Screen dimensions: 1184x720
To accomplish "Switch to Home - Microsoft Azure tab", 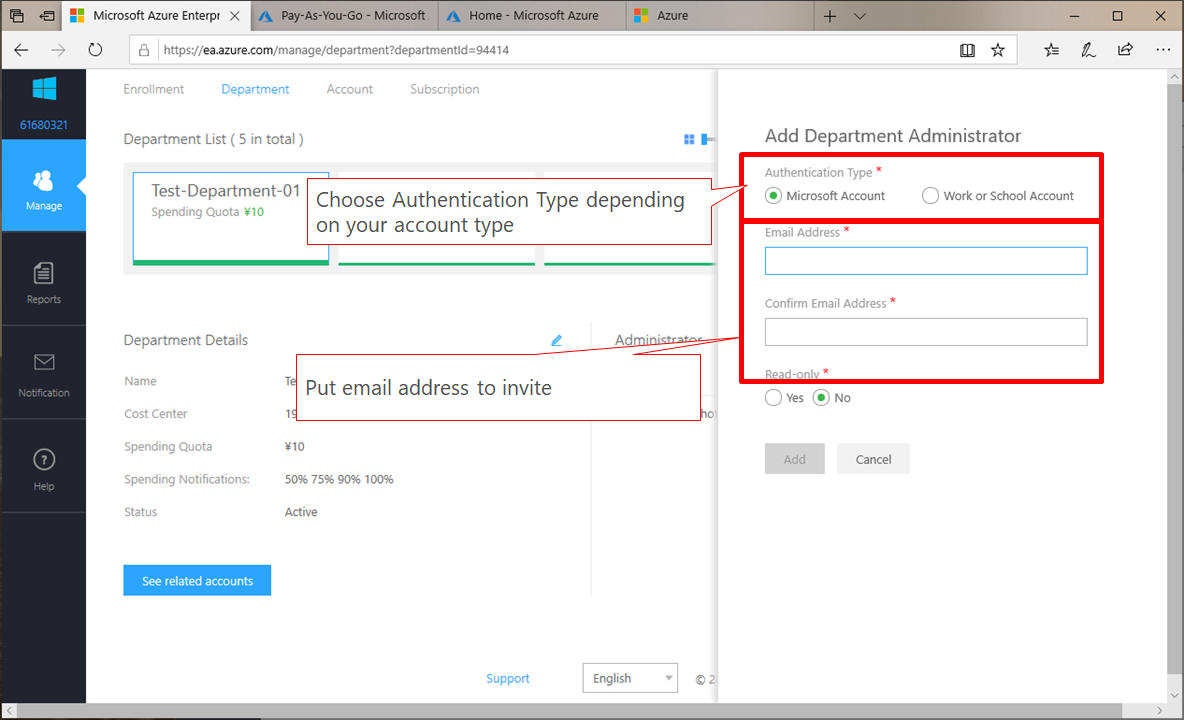I will point(532,16).
